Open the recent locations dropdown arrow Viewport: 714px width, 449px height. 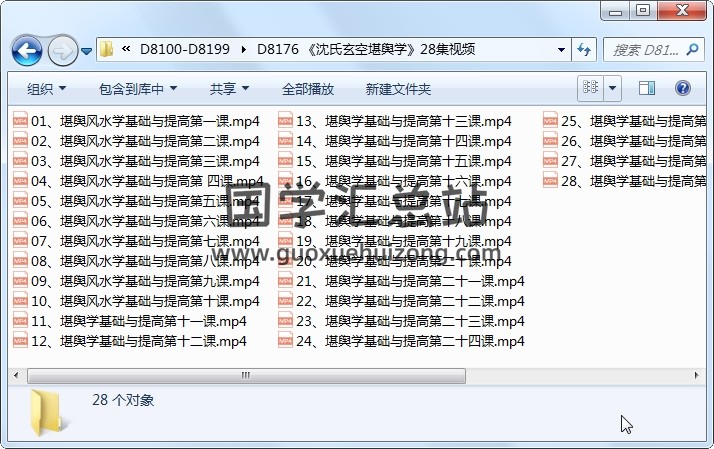point(87,51)
